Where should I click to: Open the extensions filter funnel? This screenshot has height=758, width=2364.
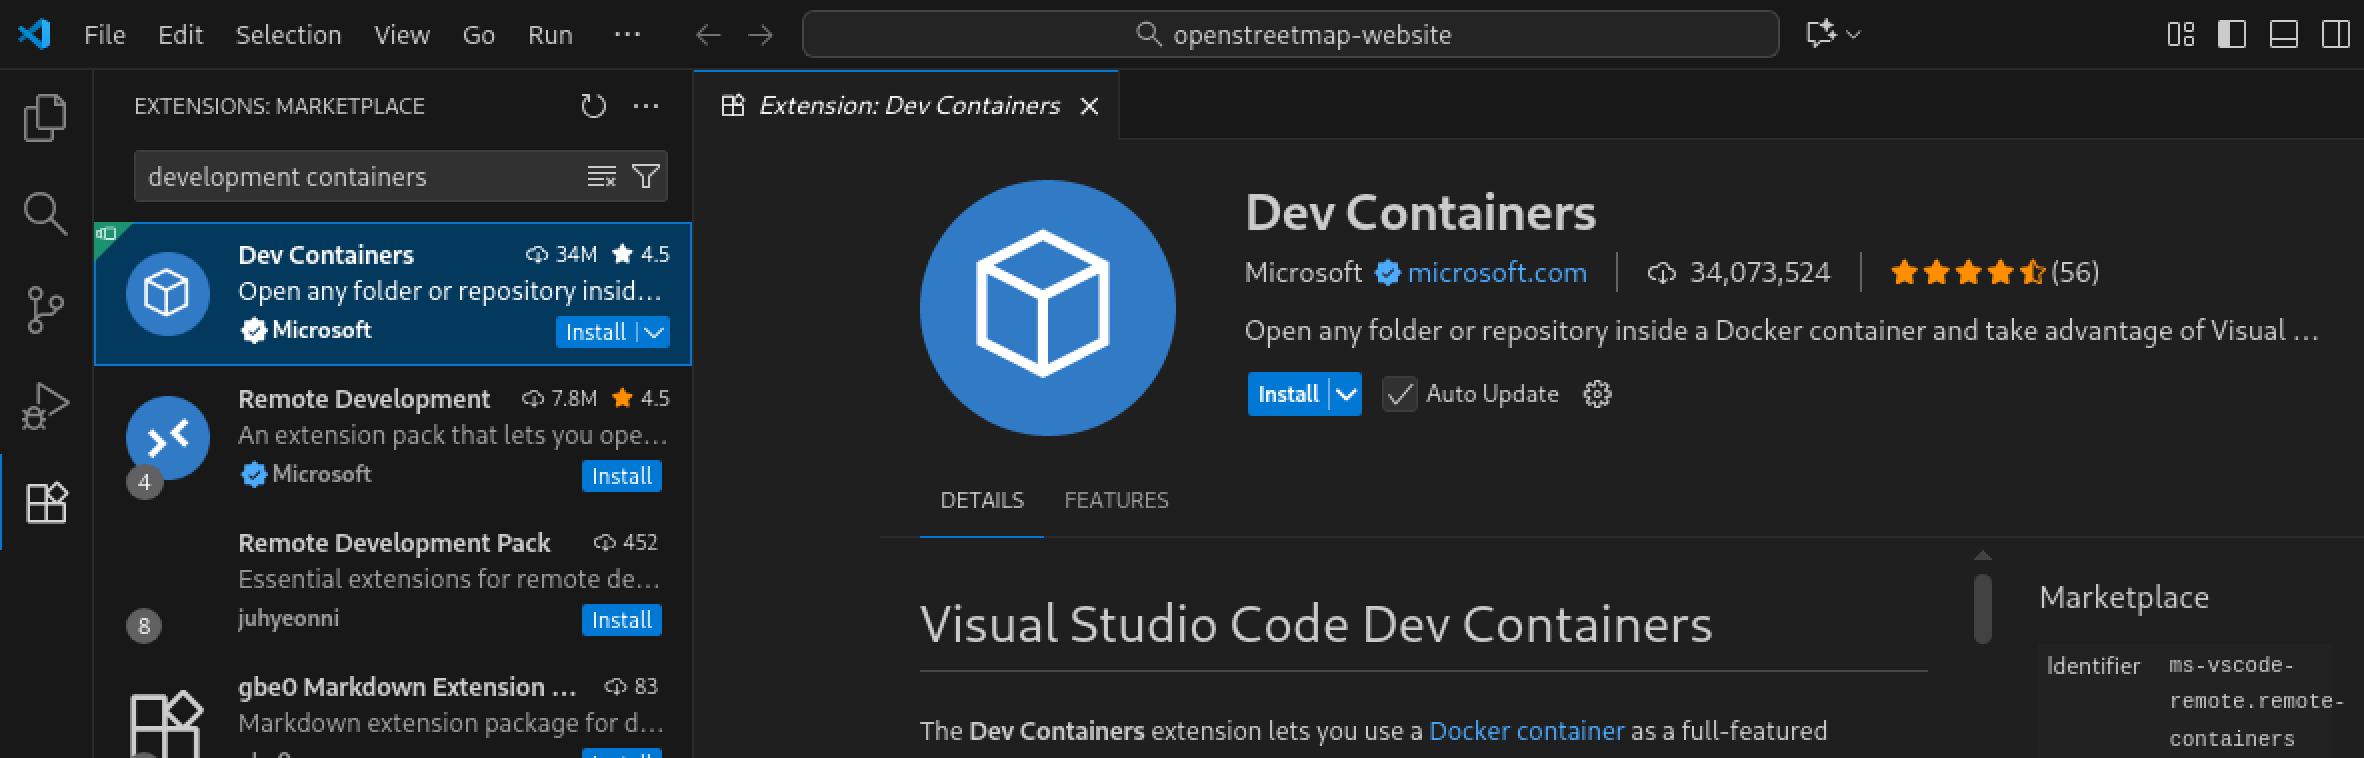pyautogui.click(x=646, y=177)
